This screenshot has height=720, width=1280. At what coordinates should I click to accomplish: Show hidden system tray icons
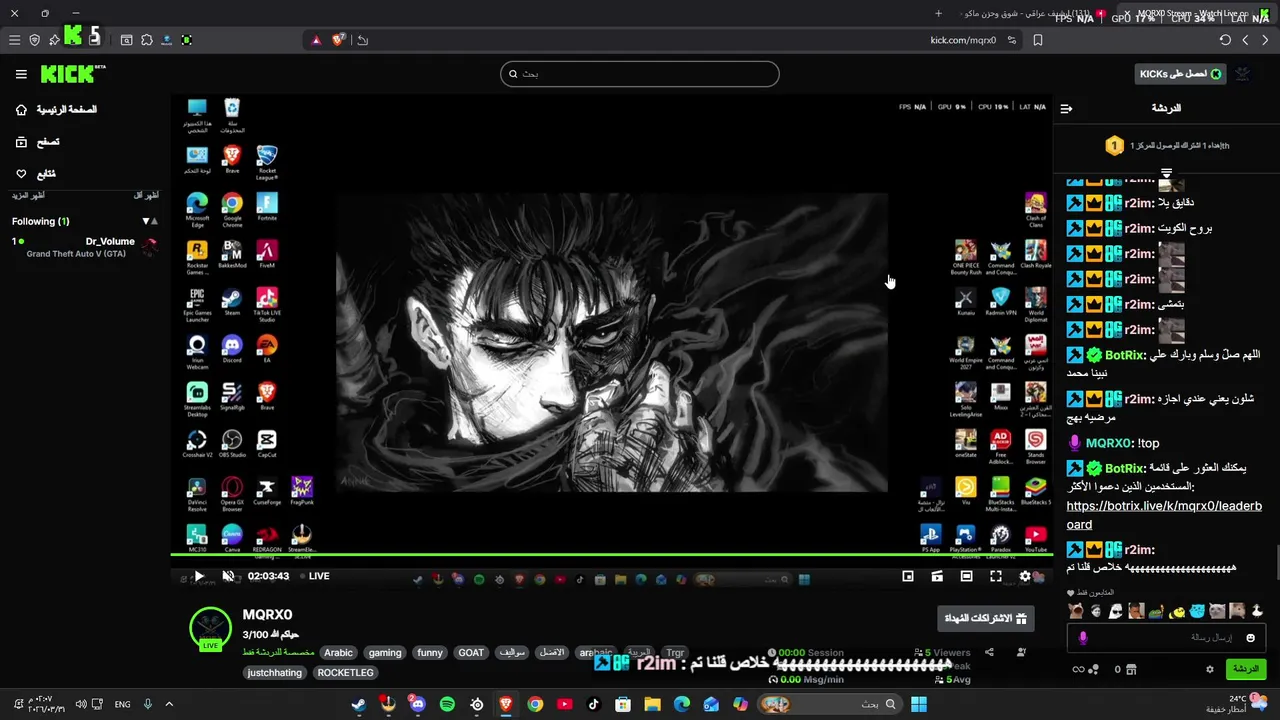169,704
